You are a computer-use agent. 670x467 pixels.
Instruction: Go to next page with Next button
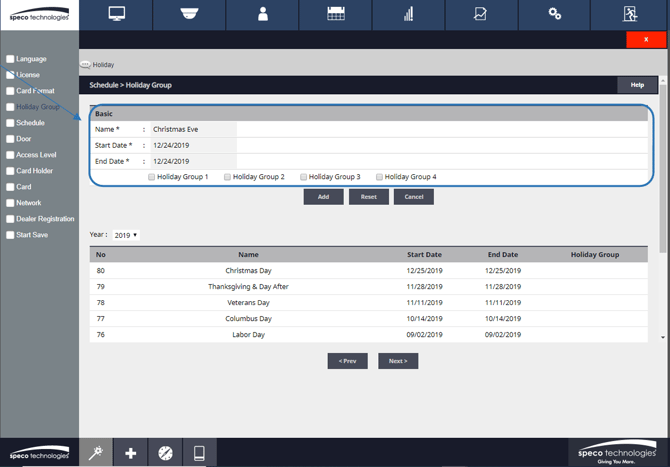point(398,361)
